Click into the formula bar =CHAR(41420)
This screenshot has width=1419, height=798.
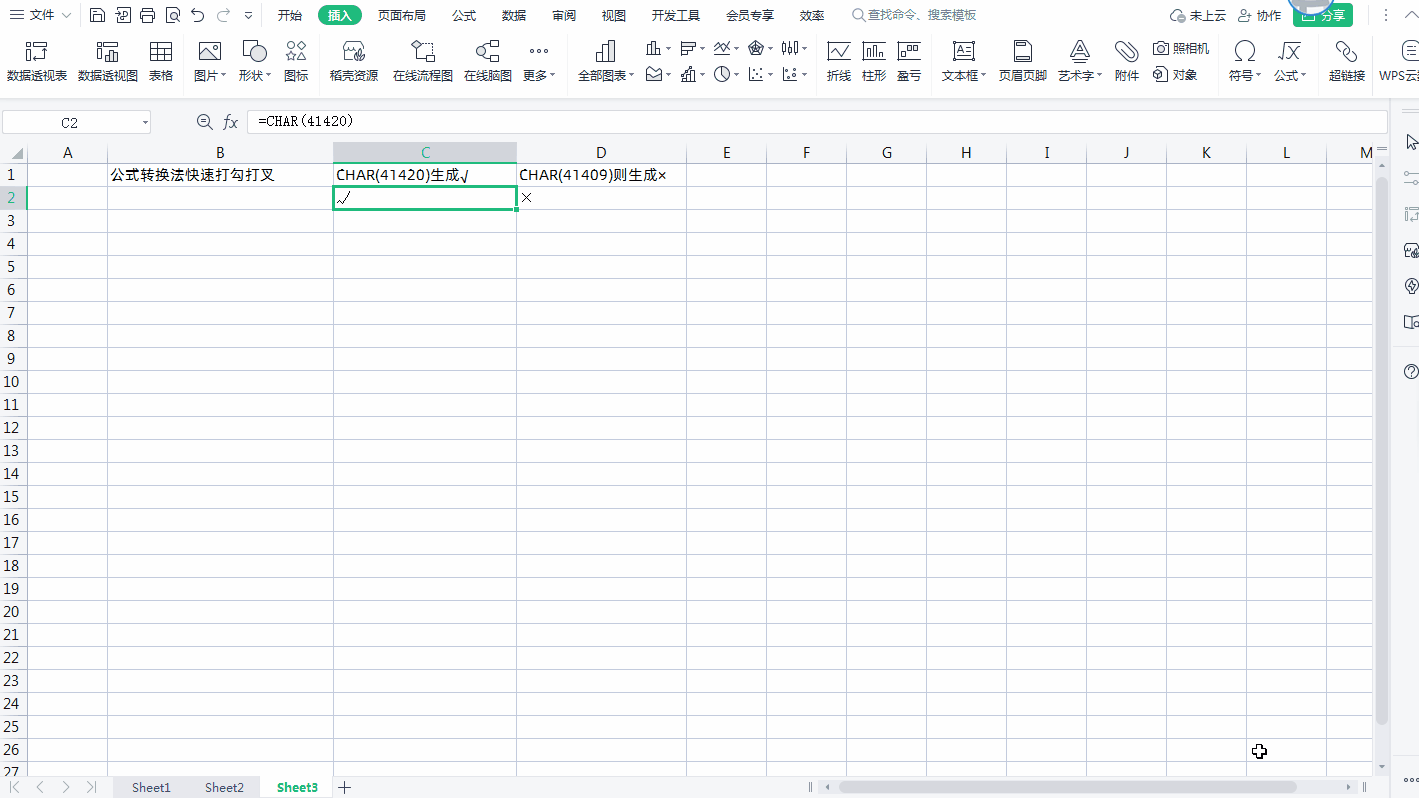click(817, 122)
